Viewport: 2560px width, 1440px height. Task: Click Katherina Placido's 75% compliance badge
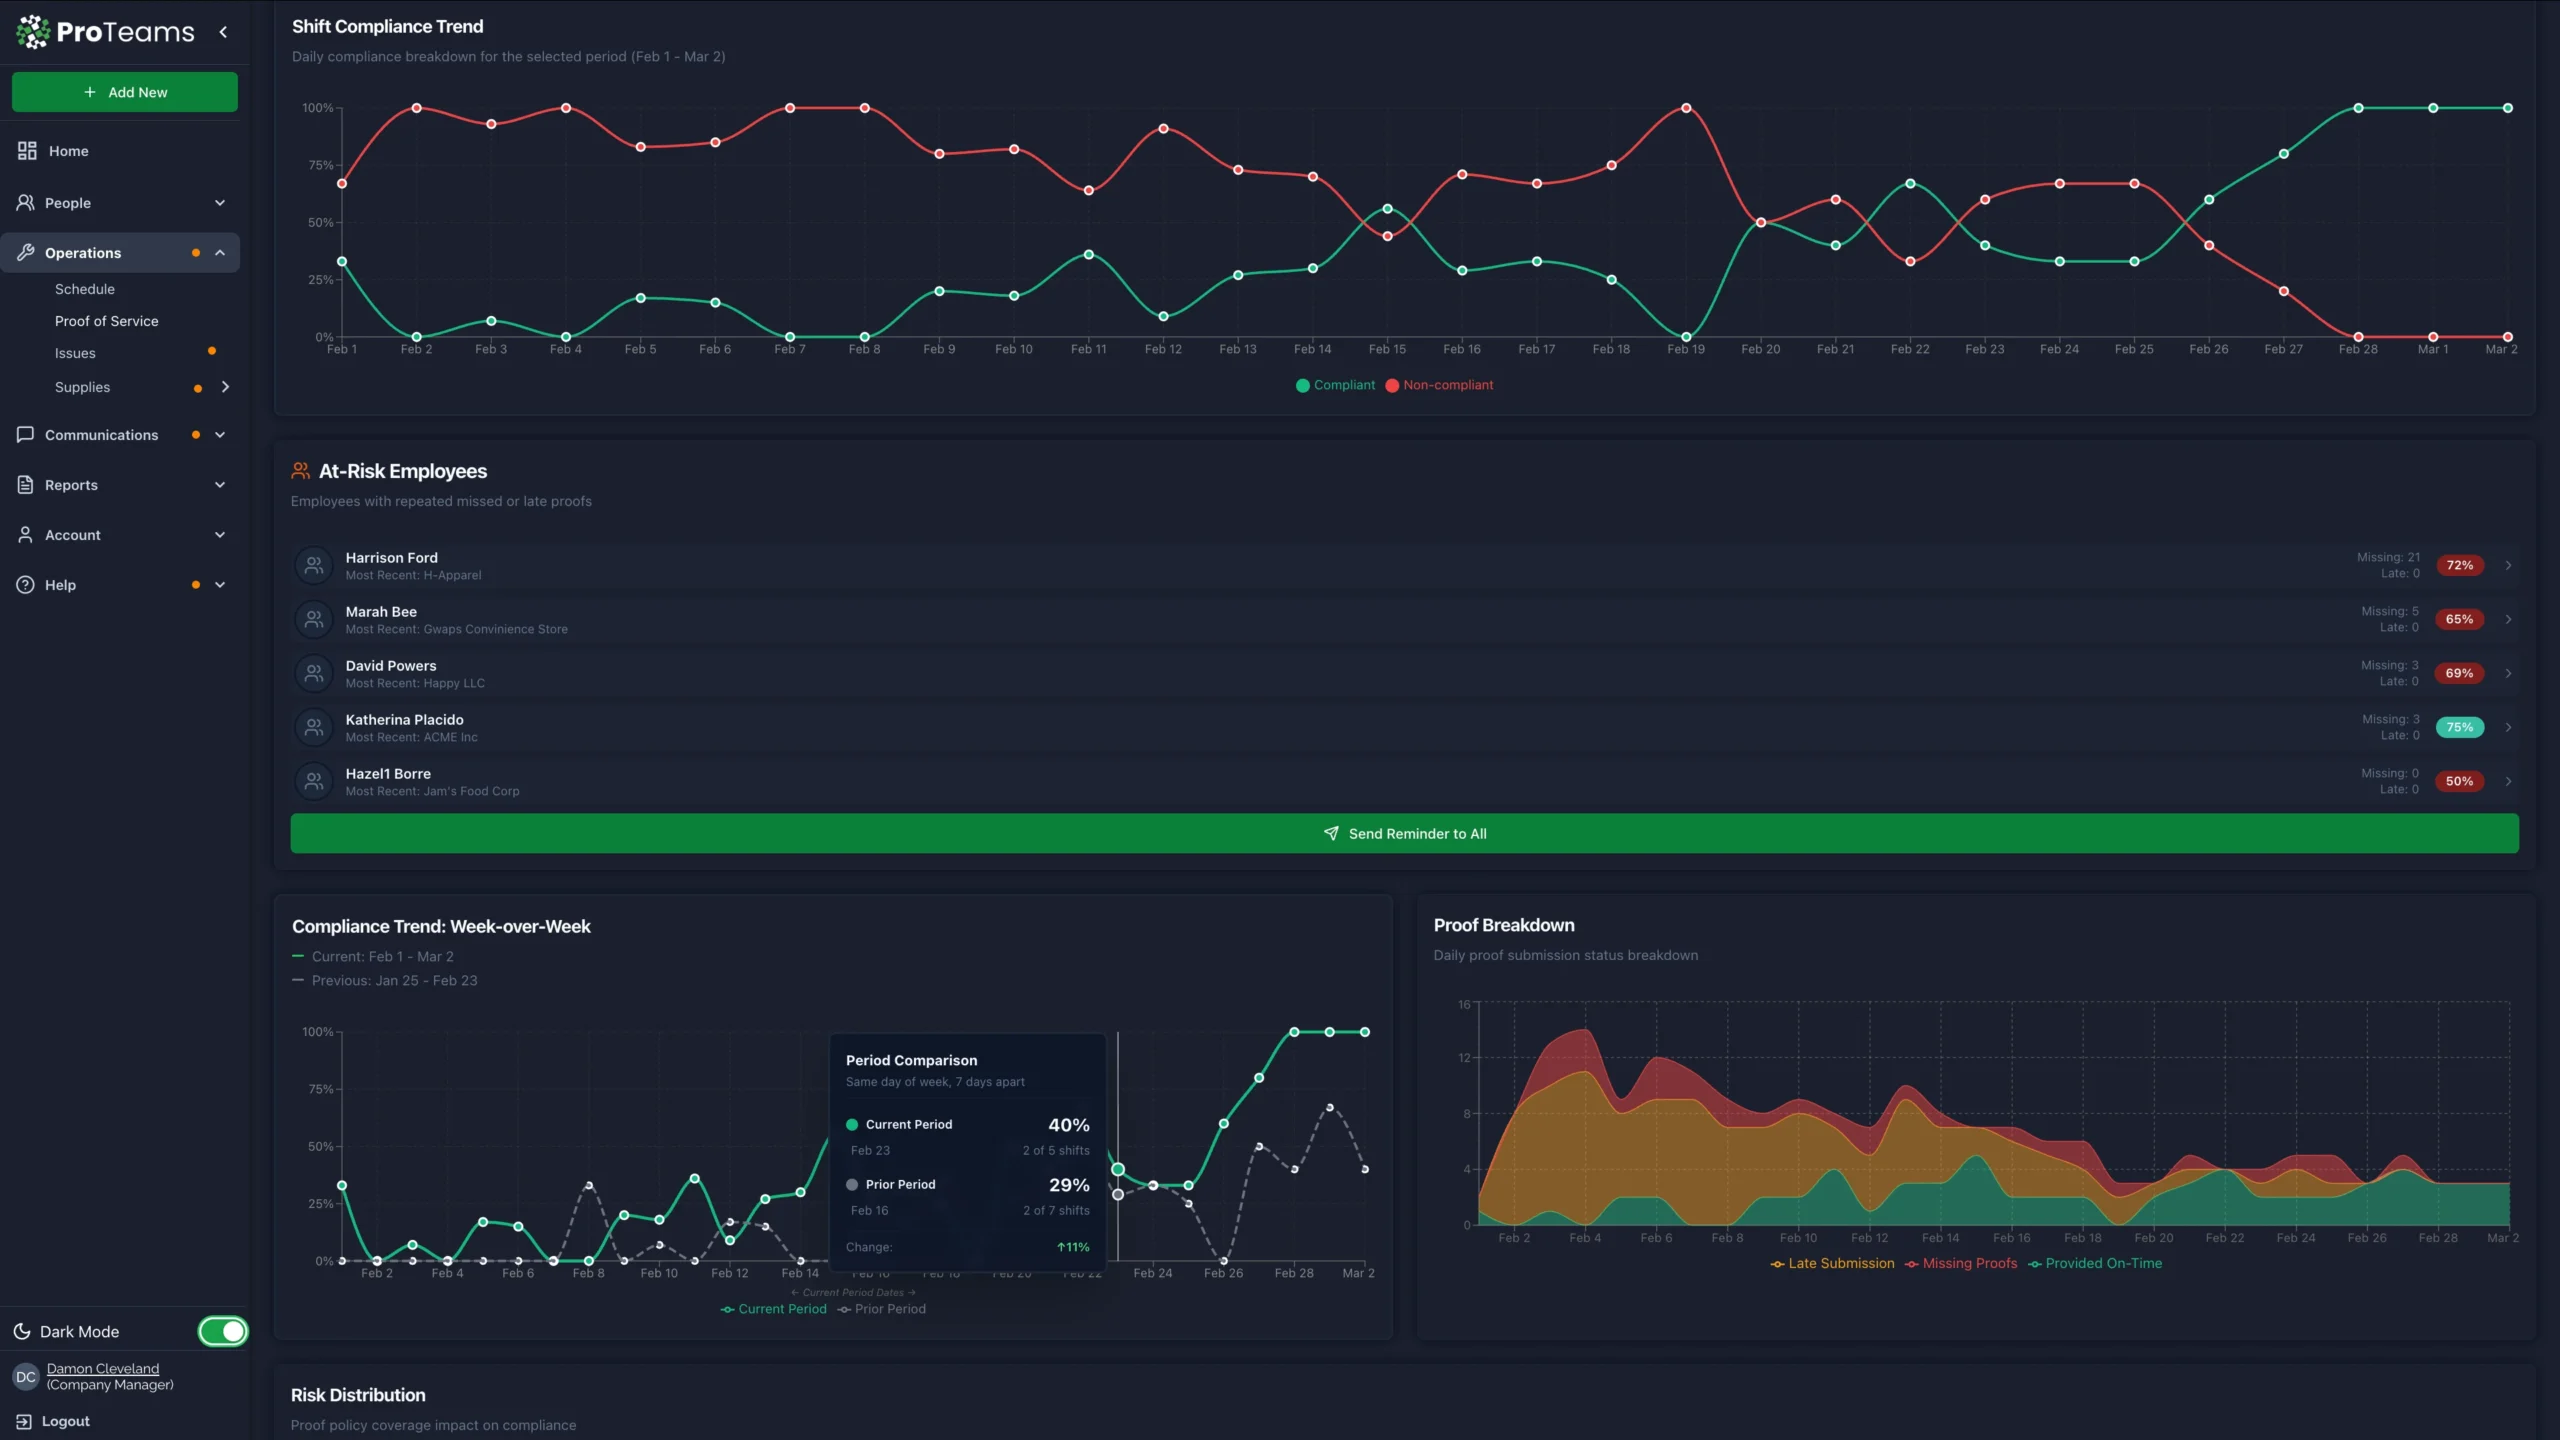pyautogui.click(x=2458, y=727)
